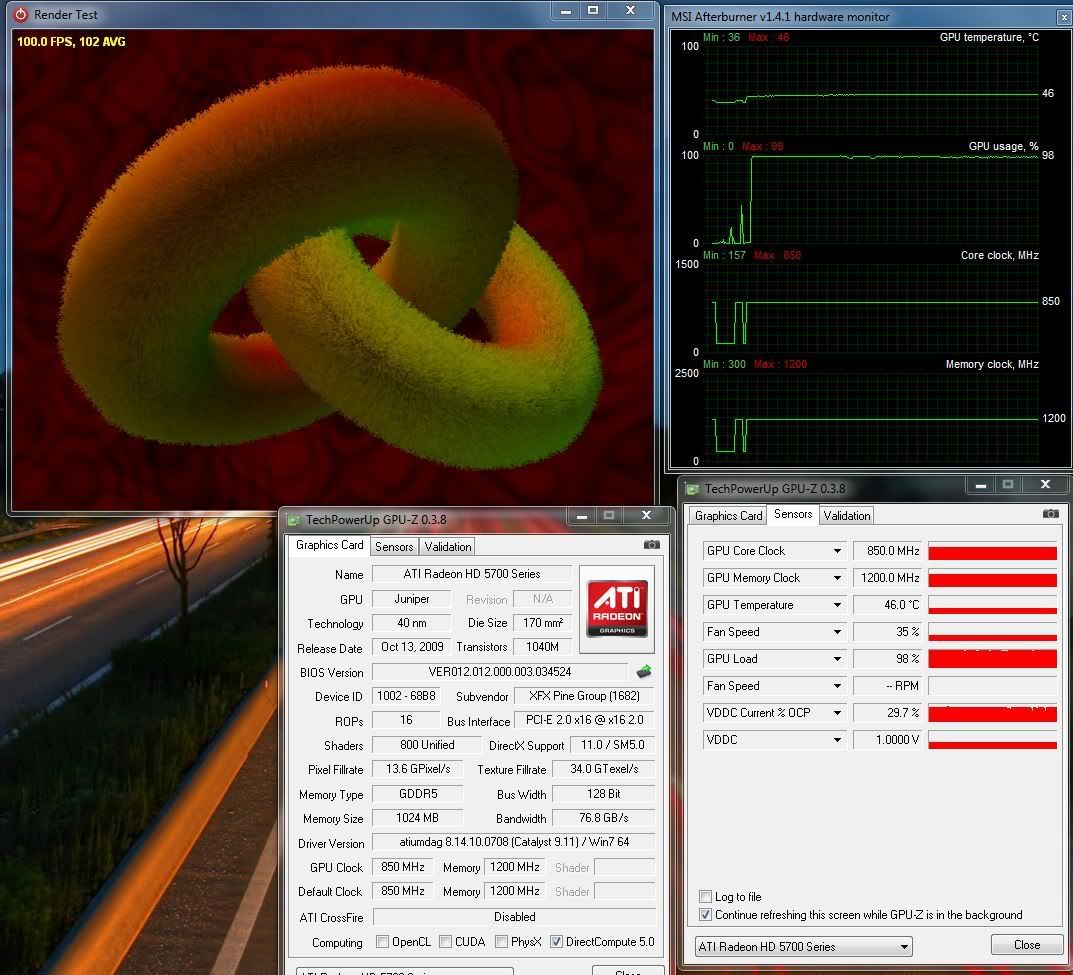1073x975 pixels.
Task: Open the Fan Speed RPM sensor dropdown
Action: 837,686
